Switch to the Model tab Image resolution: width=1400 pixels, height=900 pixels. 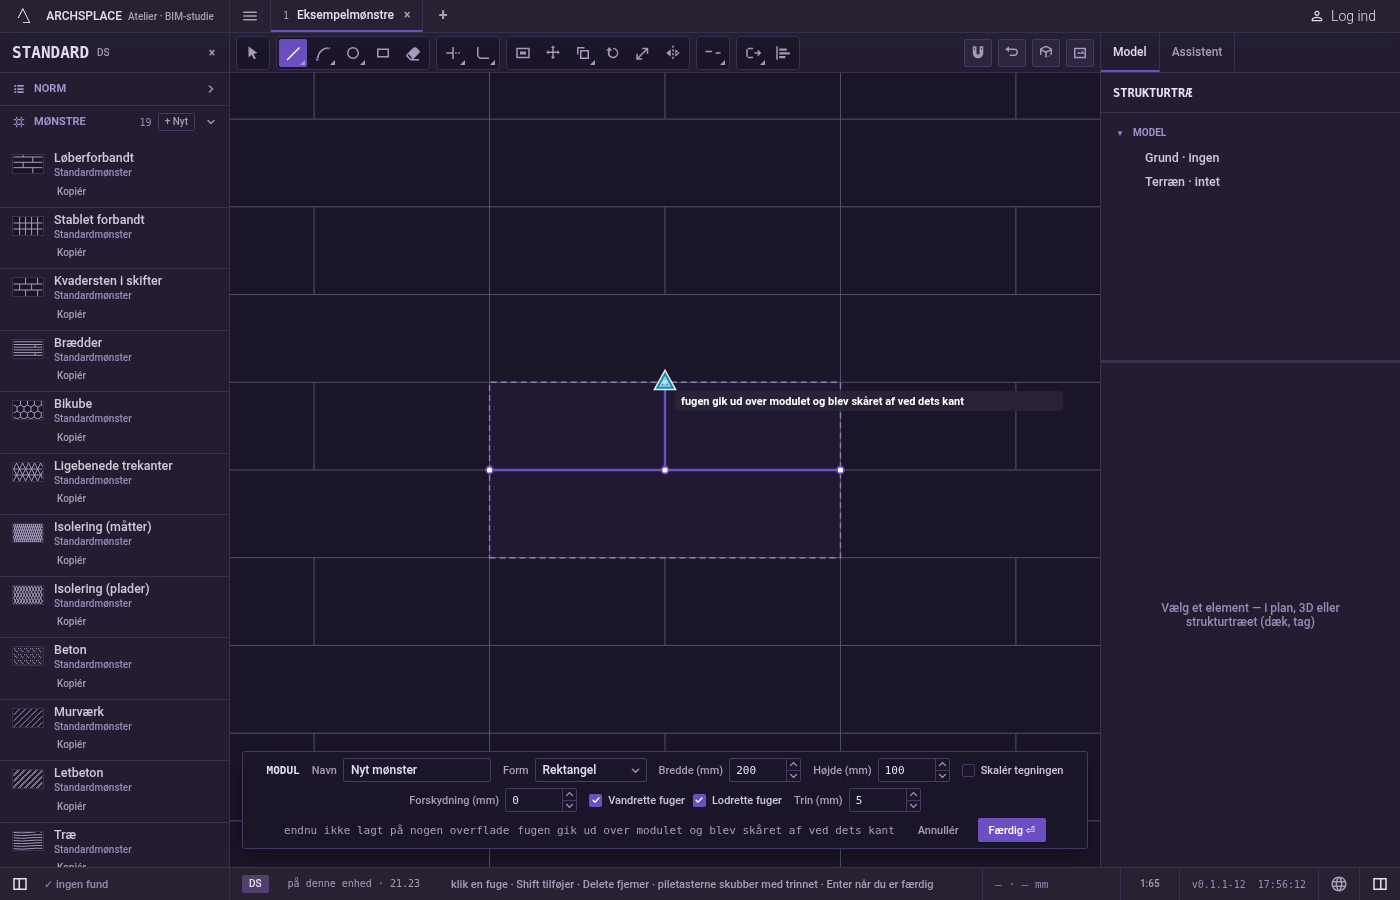coord(1130,52)
